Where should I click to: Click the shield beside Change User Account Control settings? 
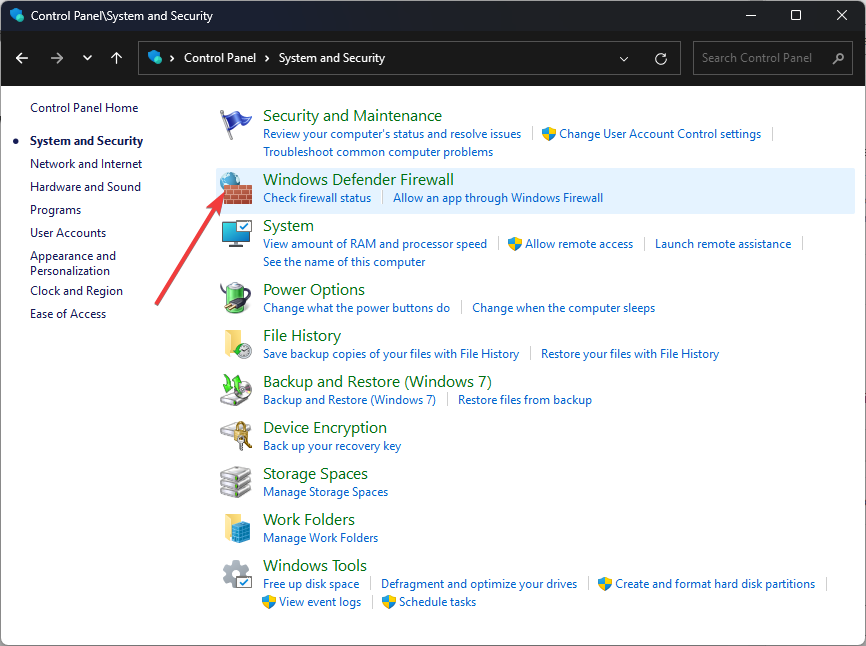[549, 133]
